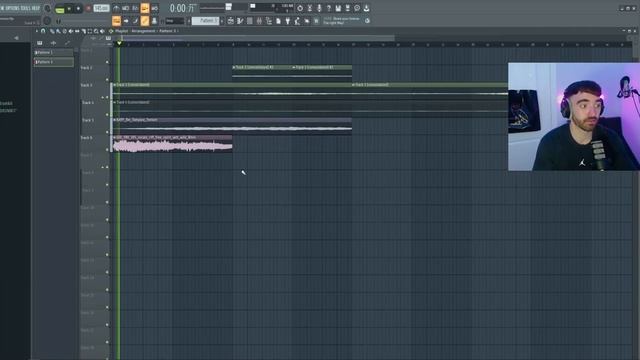
Task: Open the HELP menu
Action: pos(36,8)
